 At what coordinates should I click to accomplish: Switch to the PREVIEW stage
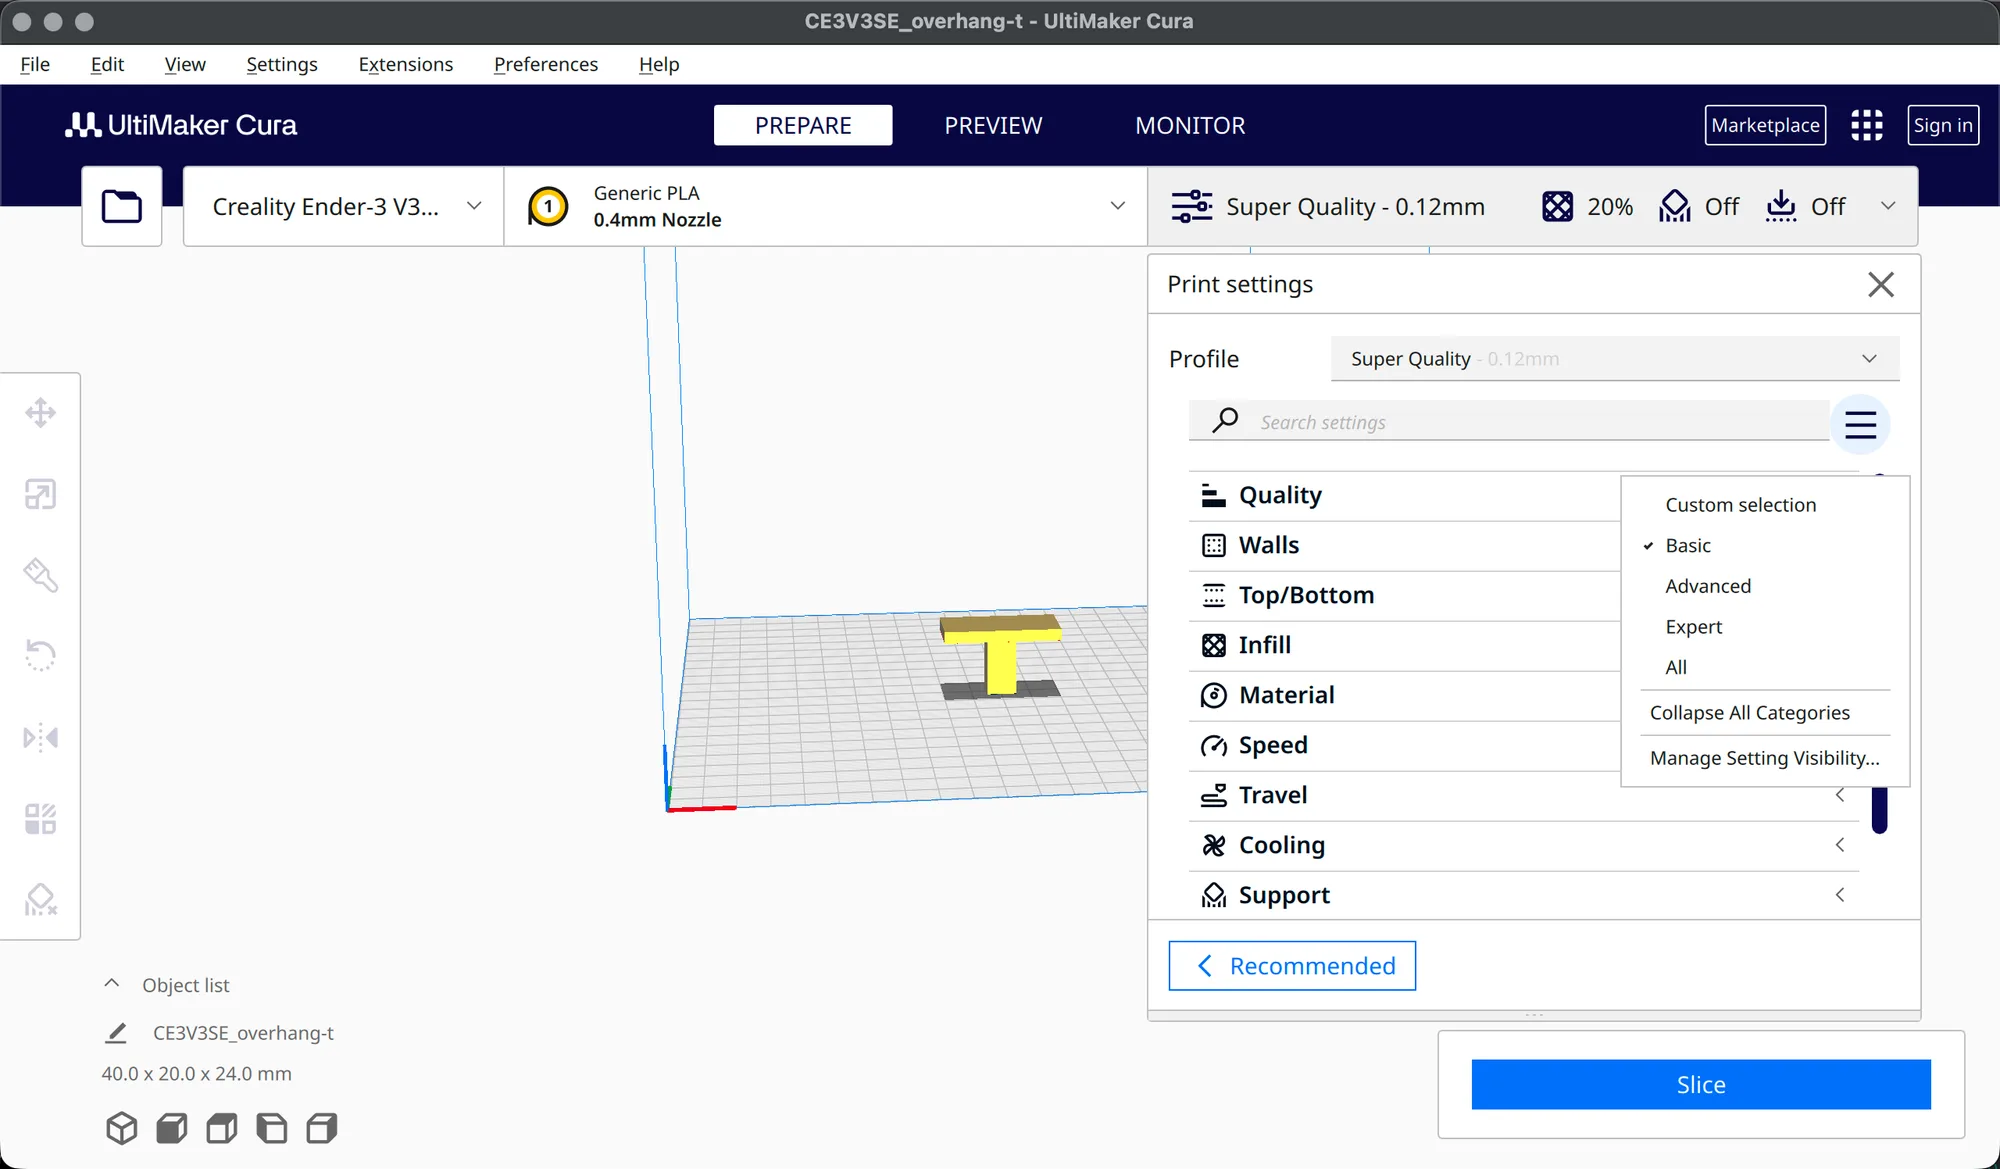click(993, 125)
